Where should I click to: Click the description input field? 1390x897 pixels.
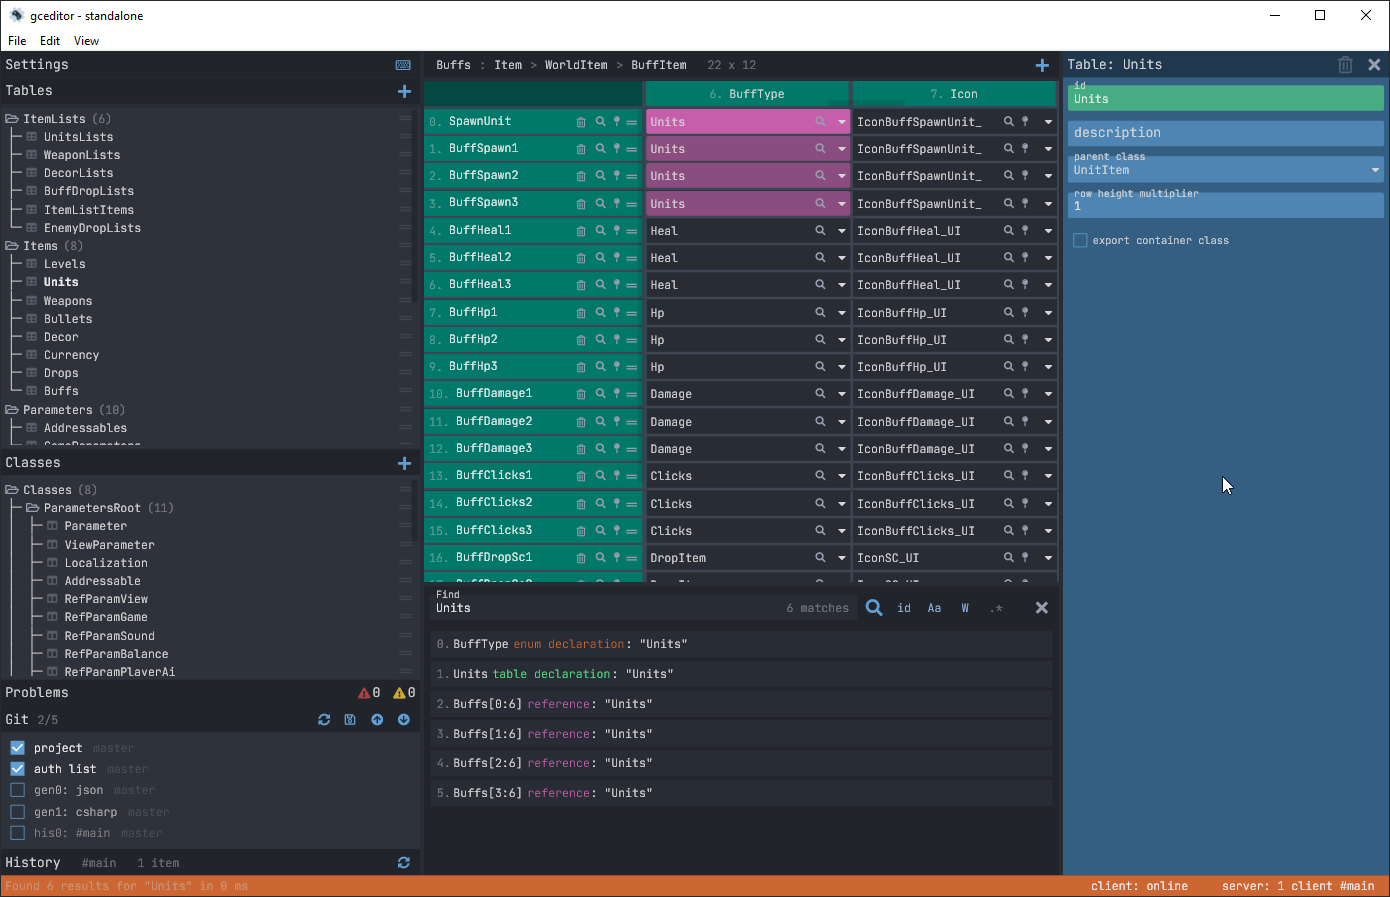coord(1225,133)
